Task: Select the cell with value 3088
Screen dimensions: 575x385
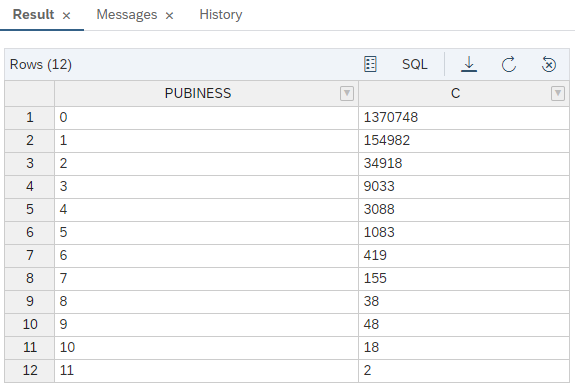Action: (464, 210)
